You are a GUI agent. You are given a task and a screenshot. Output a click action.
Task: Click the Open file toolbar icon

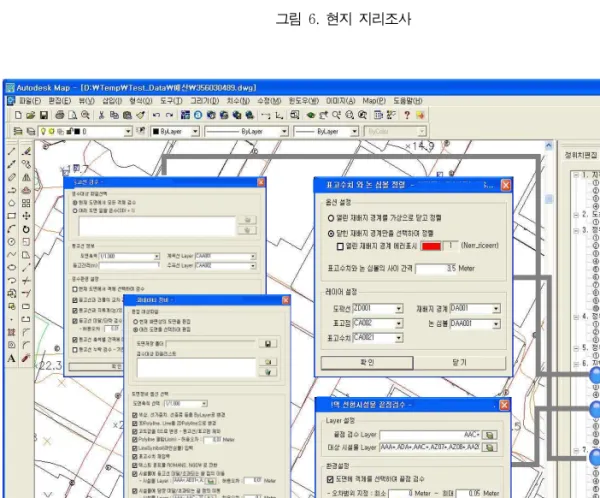tap(31, 115)
